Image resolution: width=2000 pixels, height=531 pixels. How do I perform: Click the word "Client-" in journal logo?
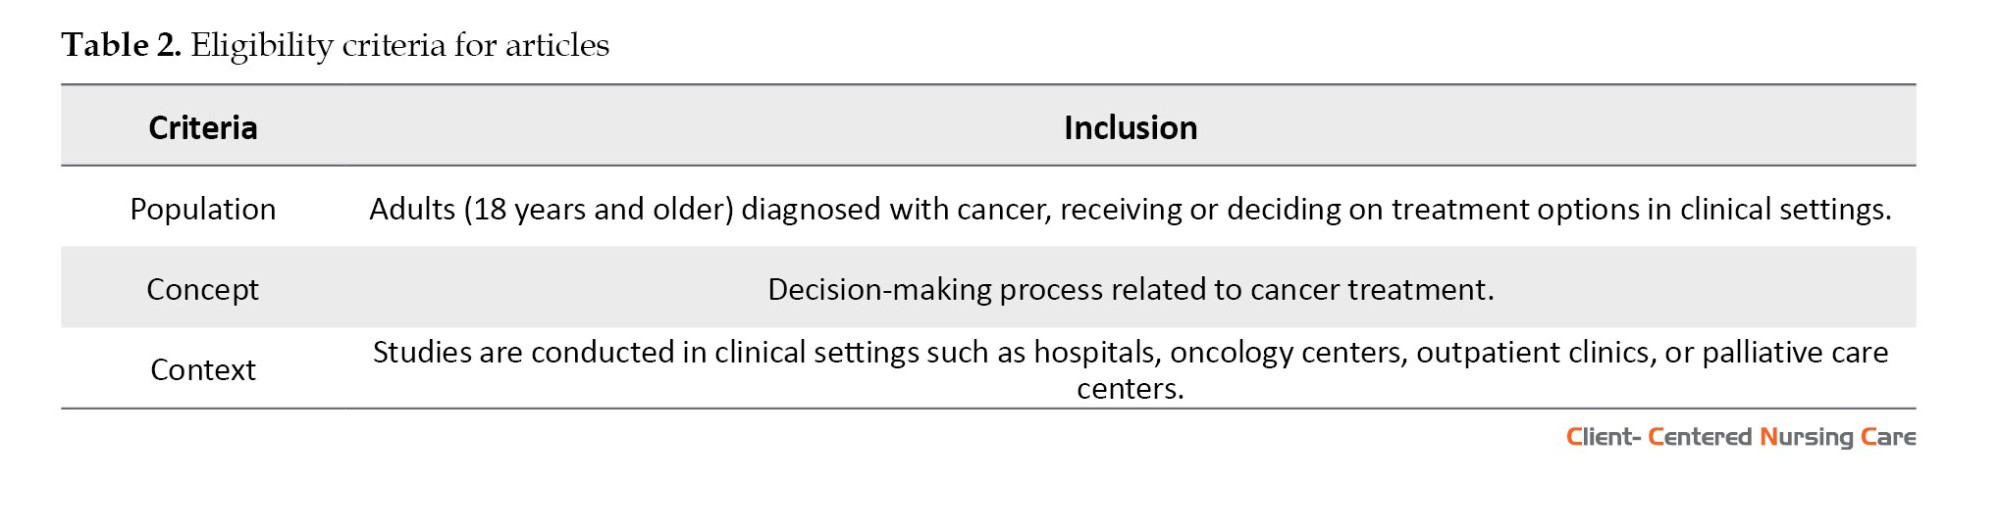[1603, 437]
